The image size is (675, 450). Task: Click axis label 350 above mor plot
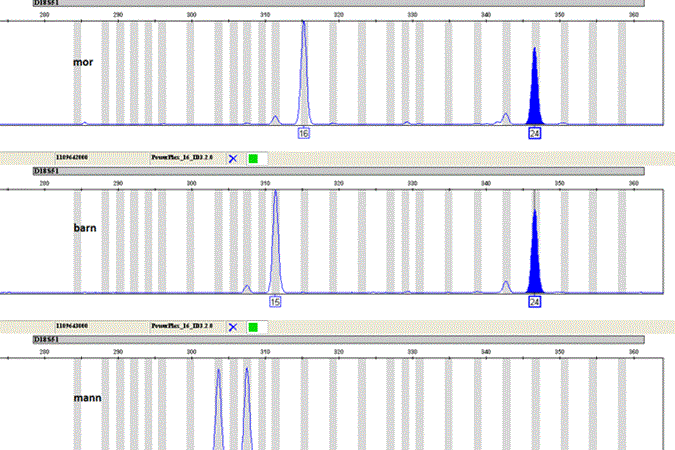pyautogui.click(x=560, y=15)
